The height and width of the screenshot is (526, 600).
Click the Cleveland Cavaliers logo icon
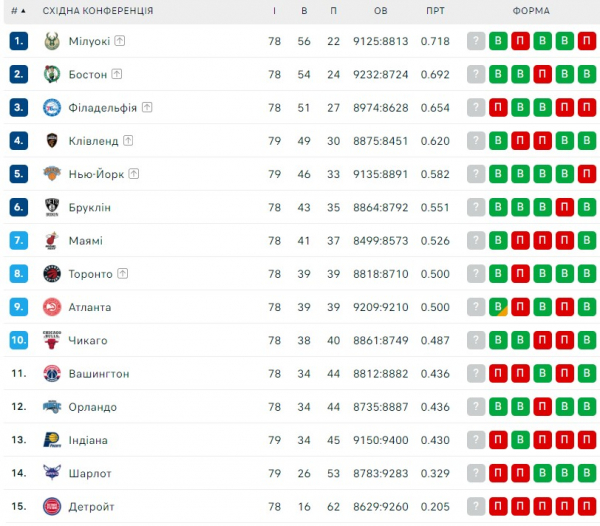click(52, 141)
